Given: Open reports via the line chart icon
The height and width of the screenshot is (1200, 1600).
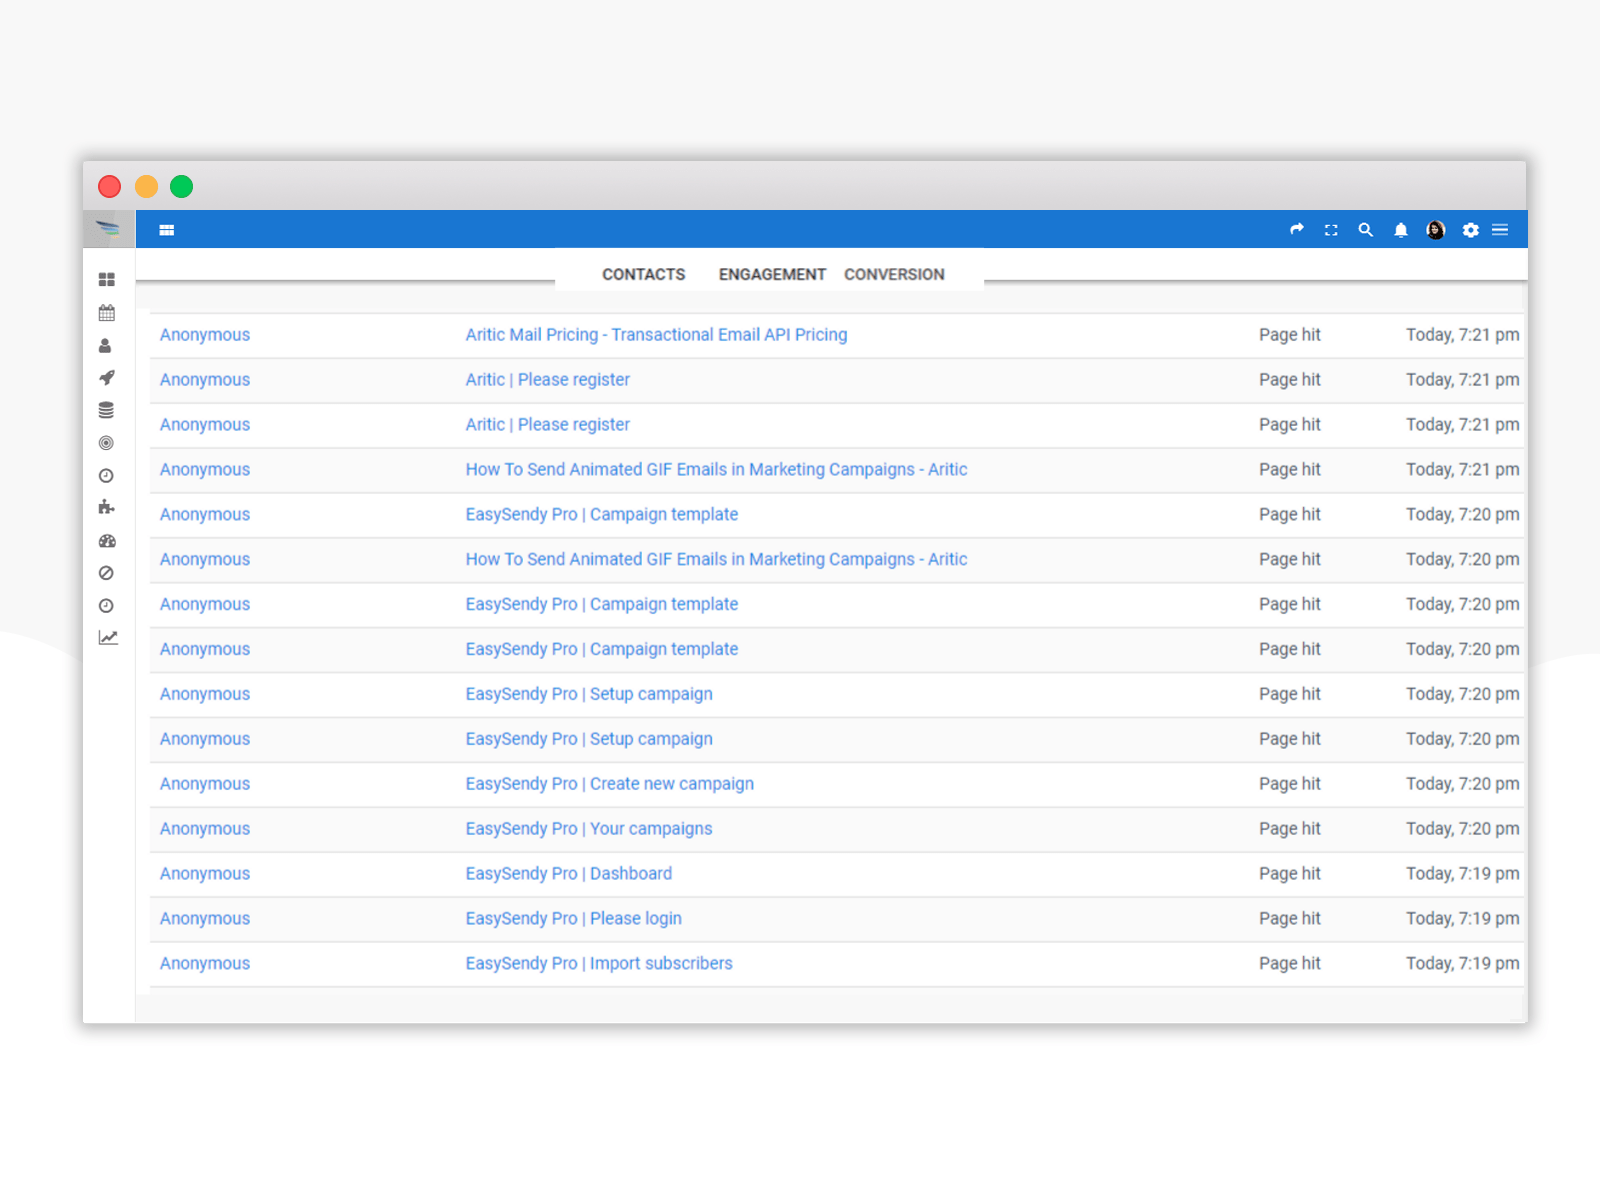Looking at the screenshot, I should (x=108, y=638).
